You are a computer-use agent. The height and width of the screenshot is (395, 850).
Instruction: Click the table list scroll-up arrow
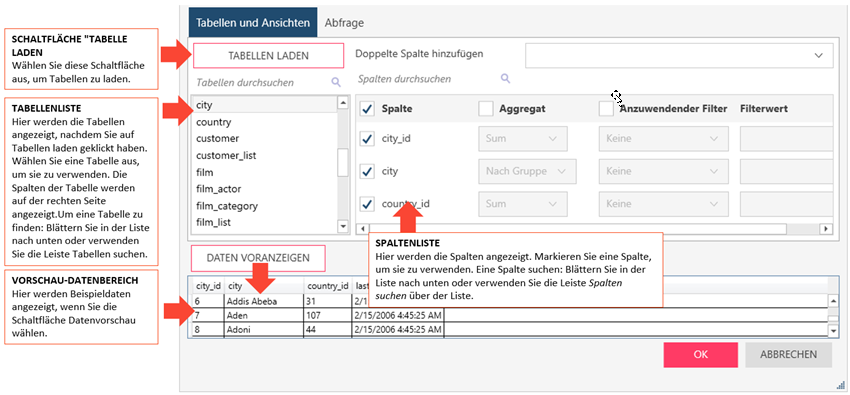click(x=343, y=102)
